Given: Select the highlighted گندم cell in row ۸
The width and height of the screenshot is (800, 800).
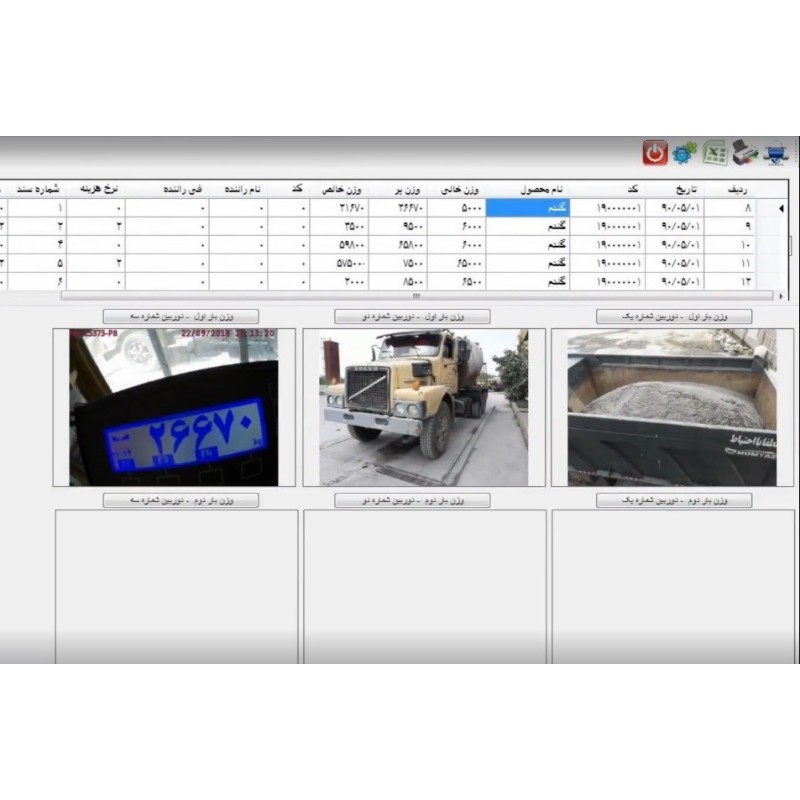Looking at the screenshot, I should (x=528, y=209).
